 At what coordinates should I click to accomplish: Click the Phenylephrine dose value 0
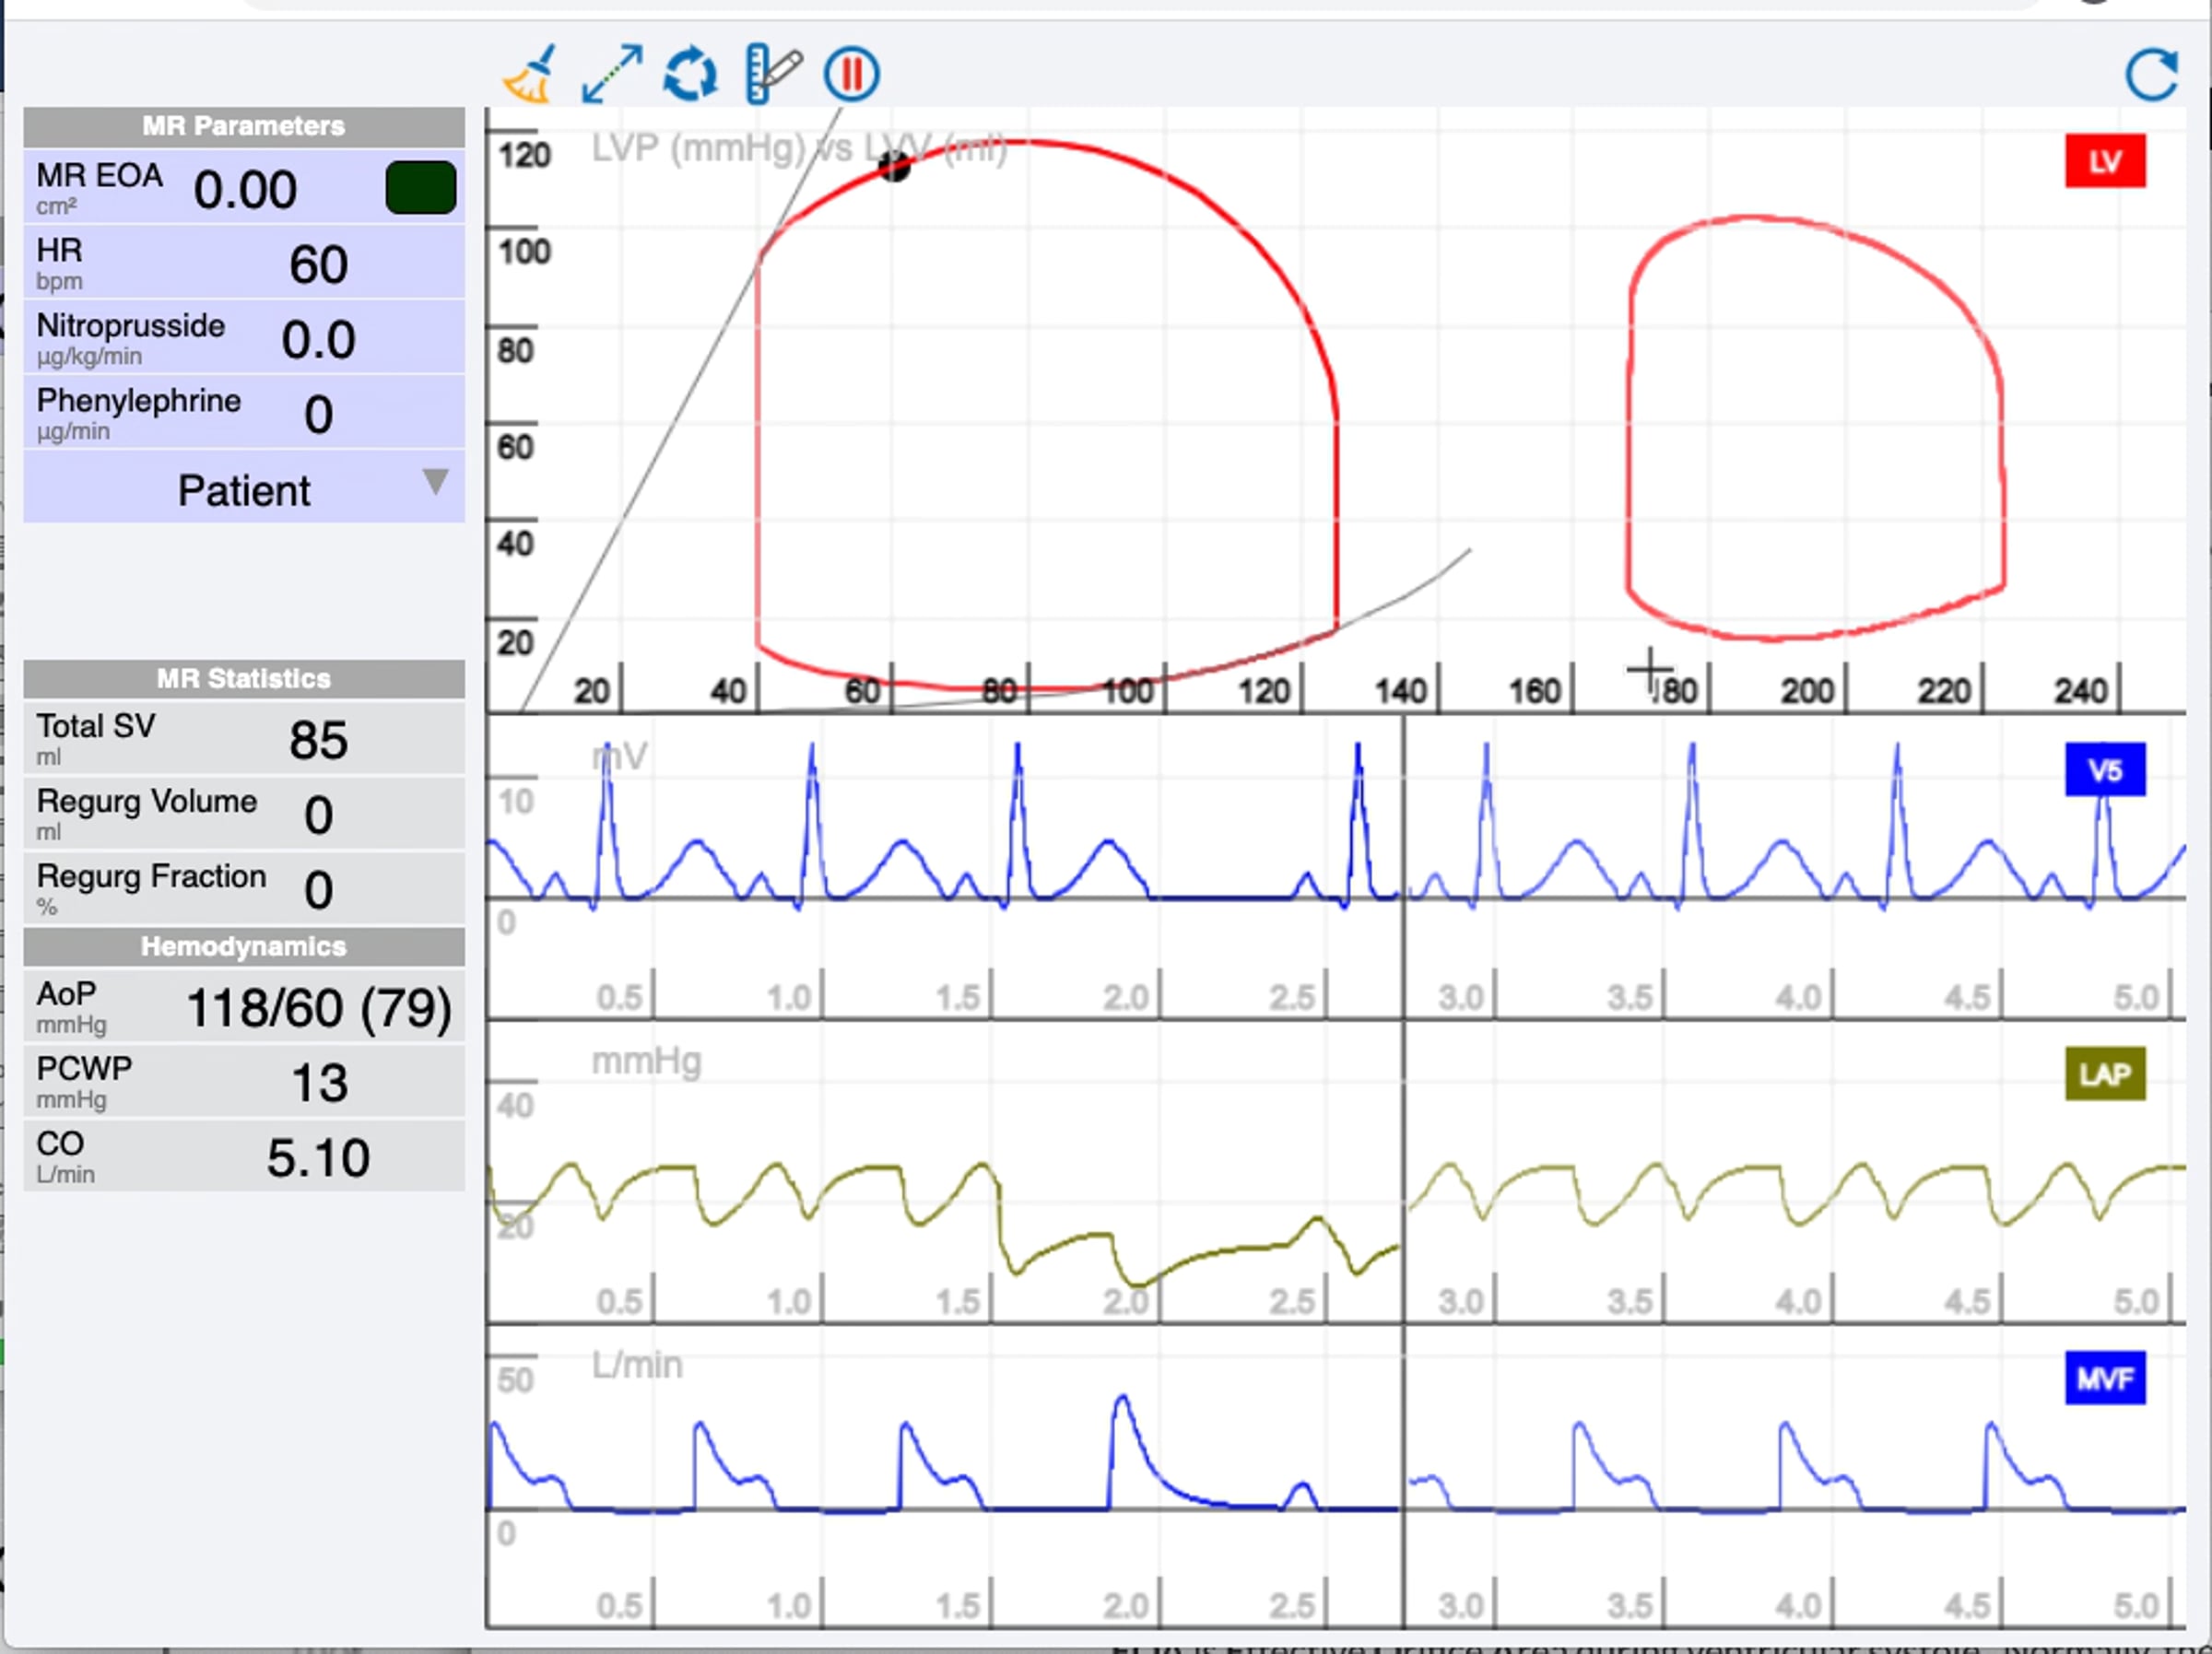click(318, 415)
